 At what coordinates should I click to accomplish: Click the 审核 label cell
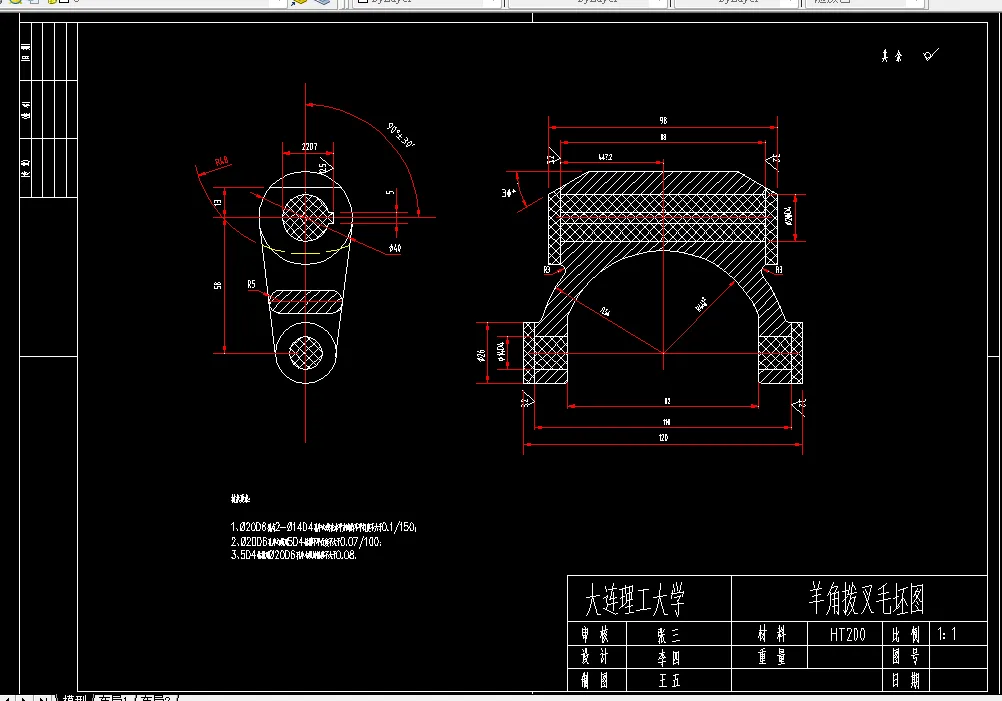[x=595, y=635]
